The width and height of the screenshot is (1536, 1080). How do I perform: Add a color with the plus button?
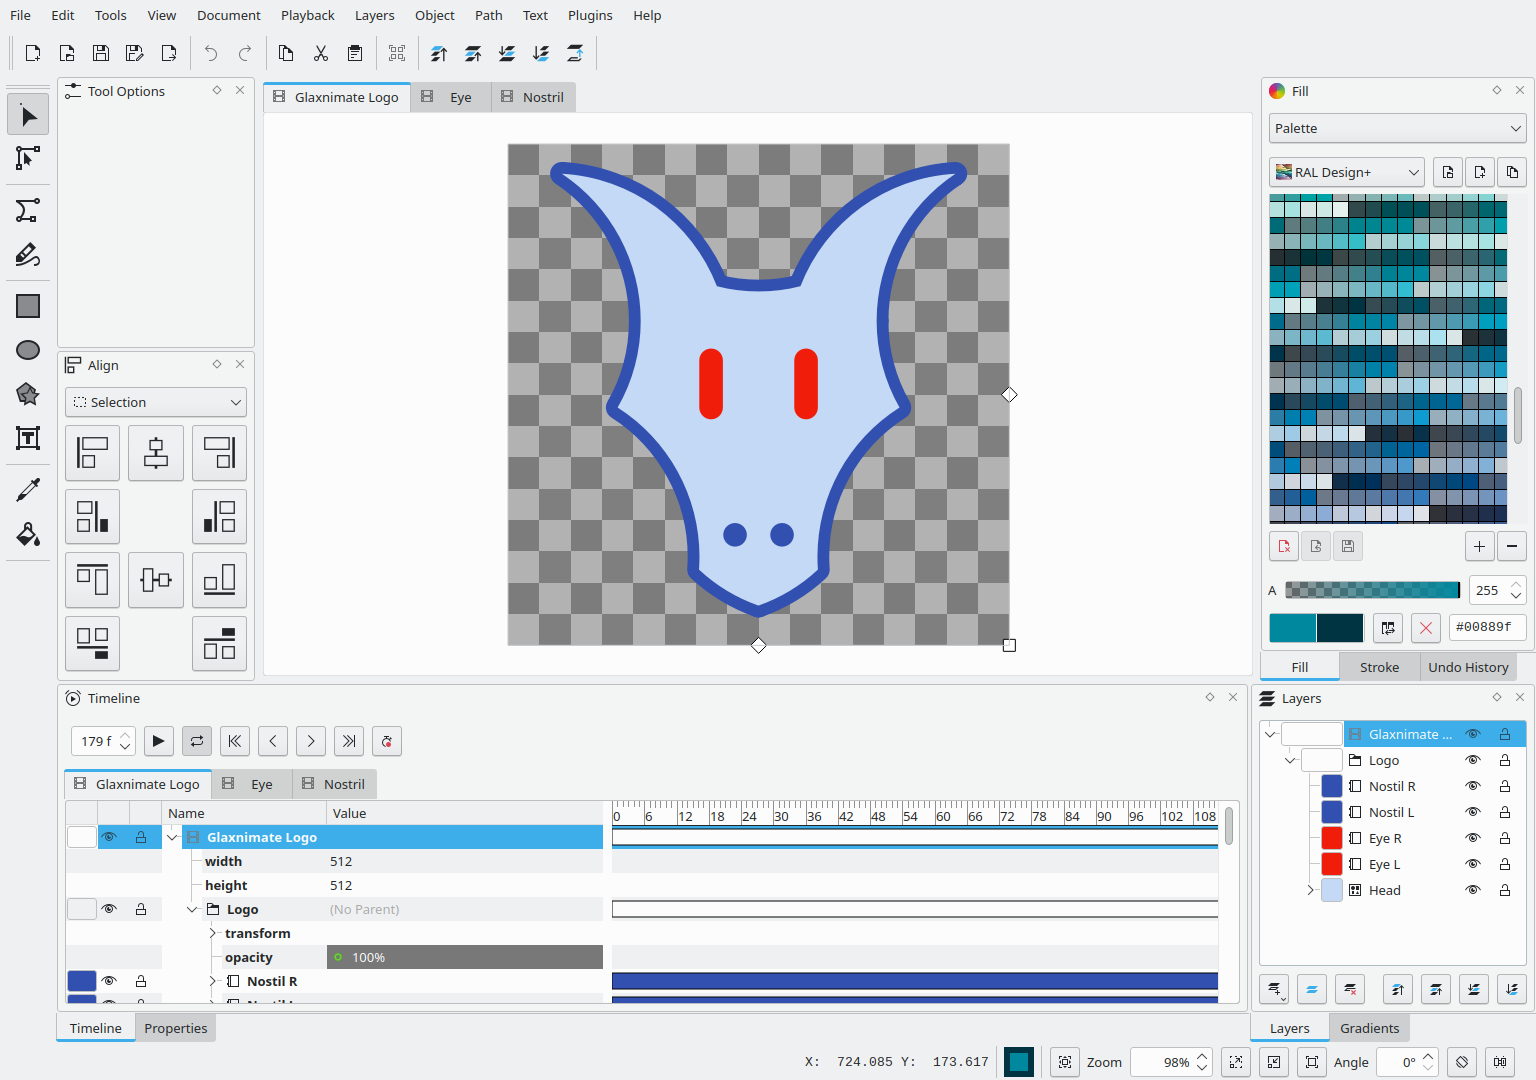point(1480,546)
